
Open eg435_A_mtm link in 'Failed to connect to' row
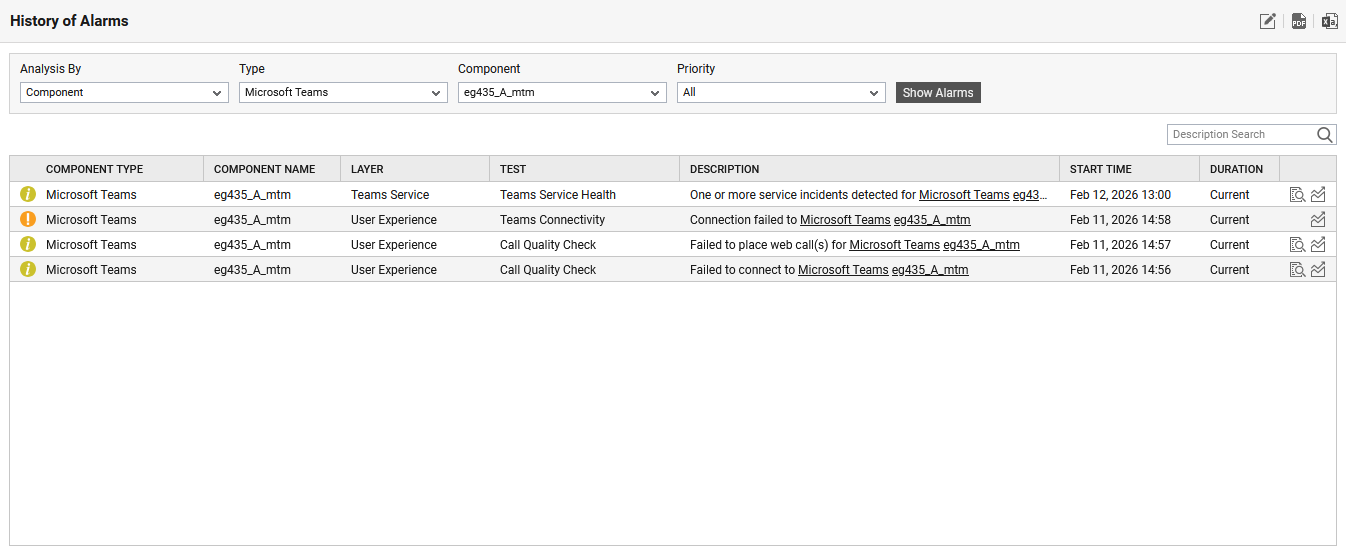[930, 270]
